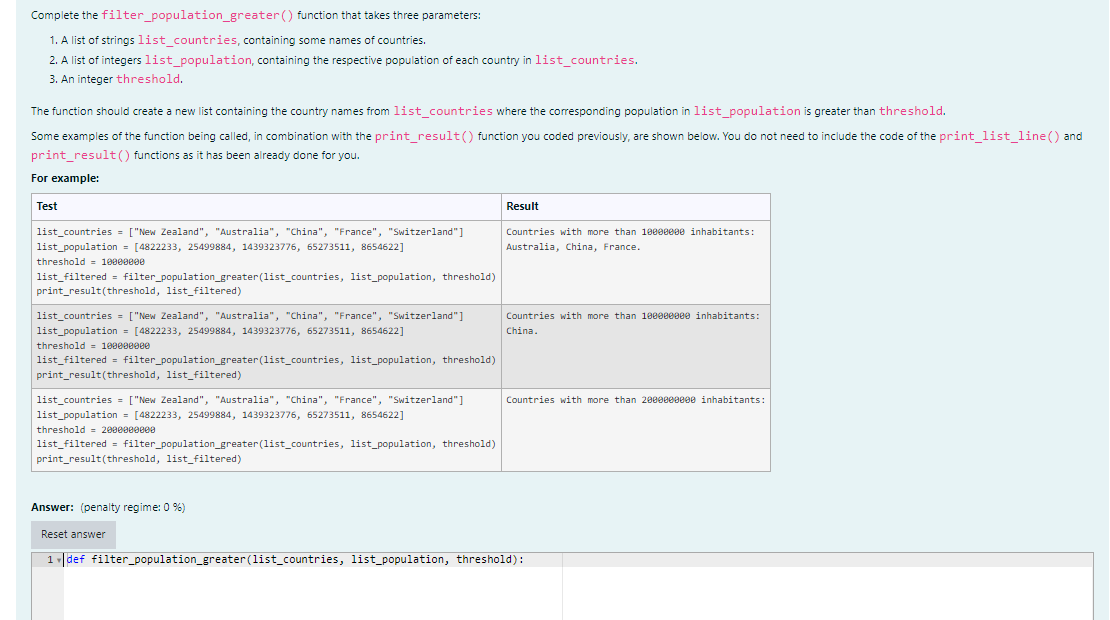
Task: Click the 'For example:' label
Action: pyautogui.click(x=65, y=178)
